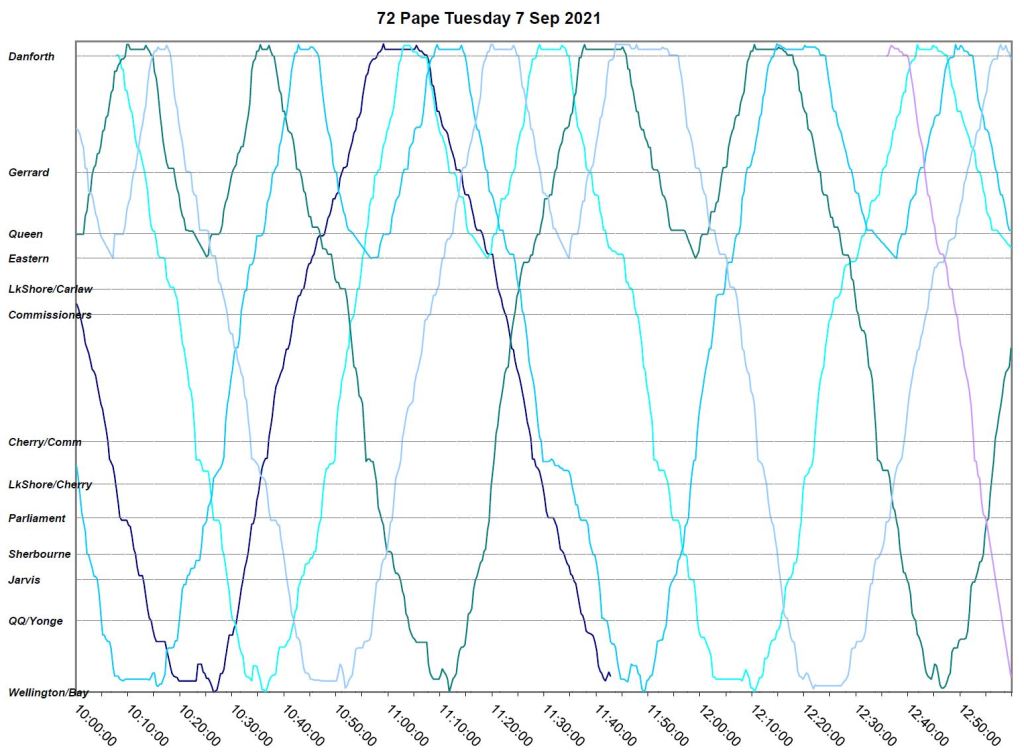Click the 11:00:00 time axis label
This screenshot has height=754, width=1024.
click(x=409, y=724)
